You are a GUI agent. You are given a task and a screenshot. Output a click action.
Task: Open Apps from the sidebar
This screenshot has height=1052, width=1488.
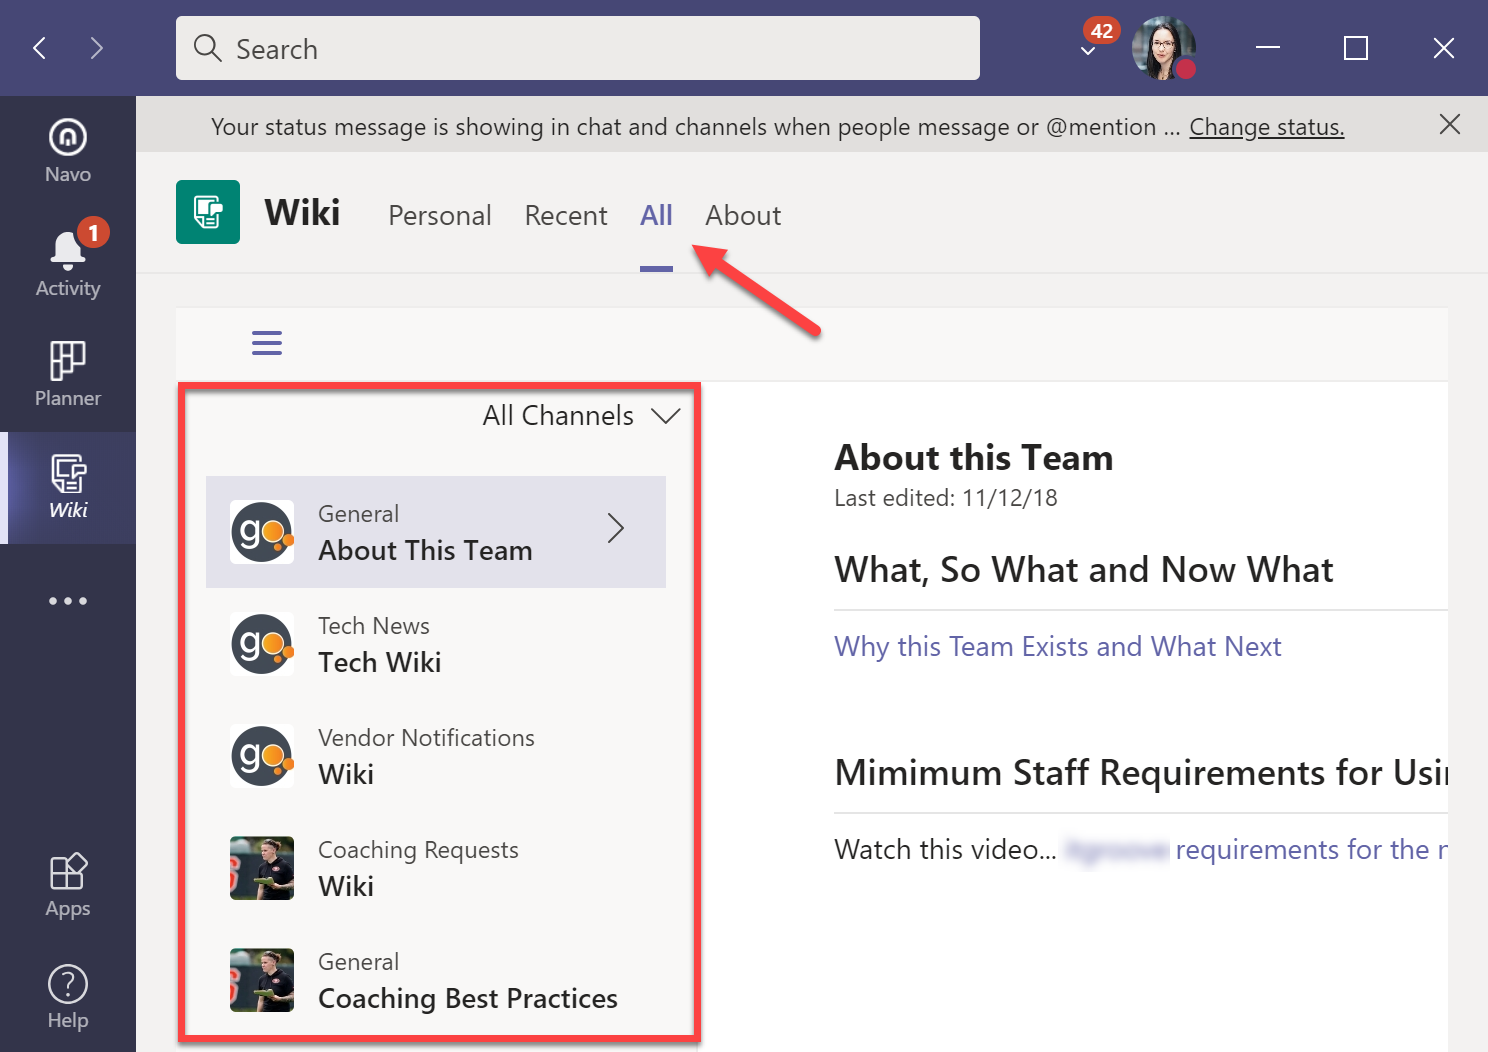click(67, 883)
